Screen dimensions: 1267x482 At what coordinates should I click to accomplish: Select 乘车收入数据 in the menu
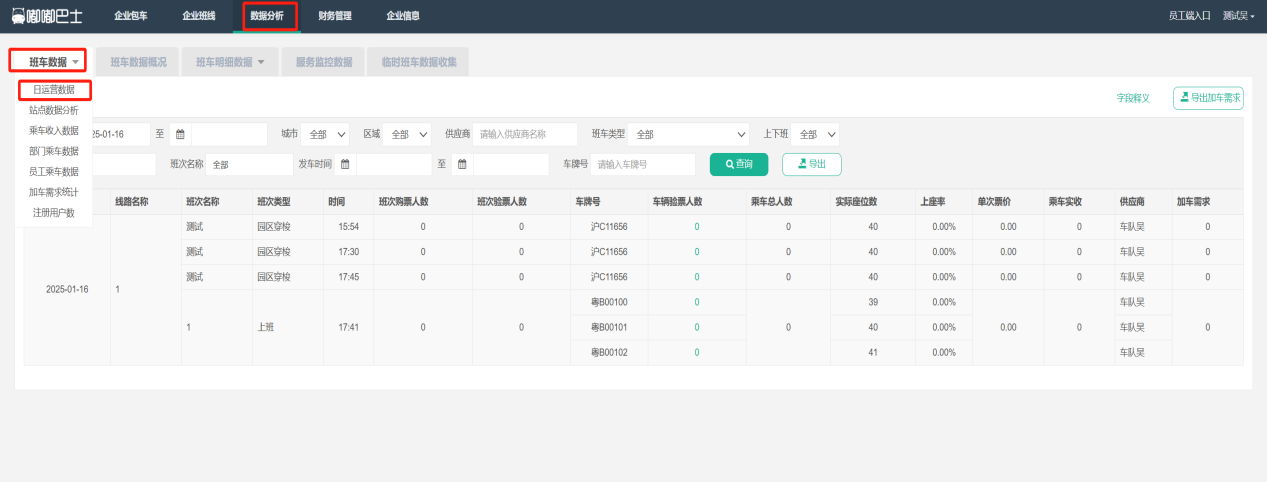[x=54, y=131]
